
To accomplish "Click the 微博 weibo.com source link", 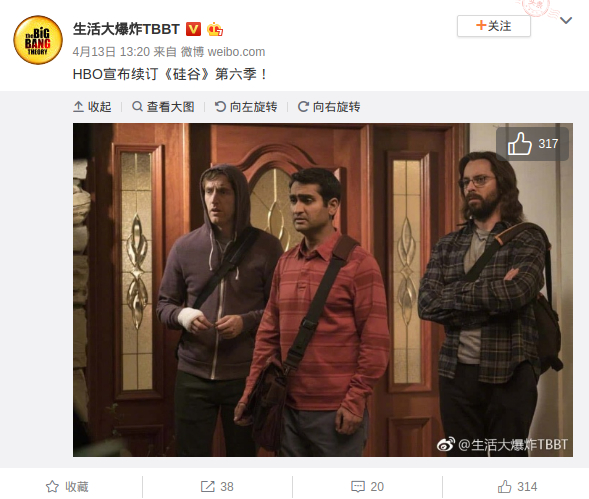I will pyautogui.click(x=223, y=51).
